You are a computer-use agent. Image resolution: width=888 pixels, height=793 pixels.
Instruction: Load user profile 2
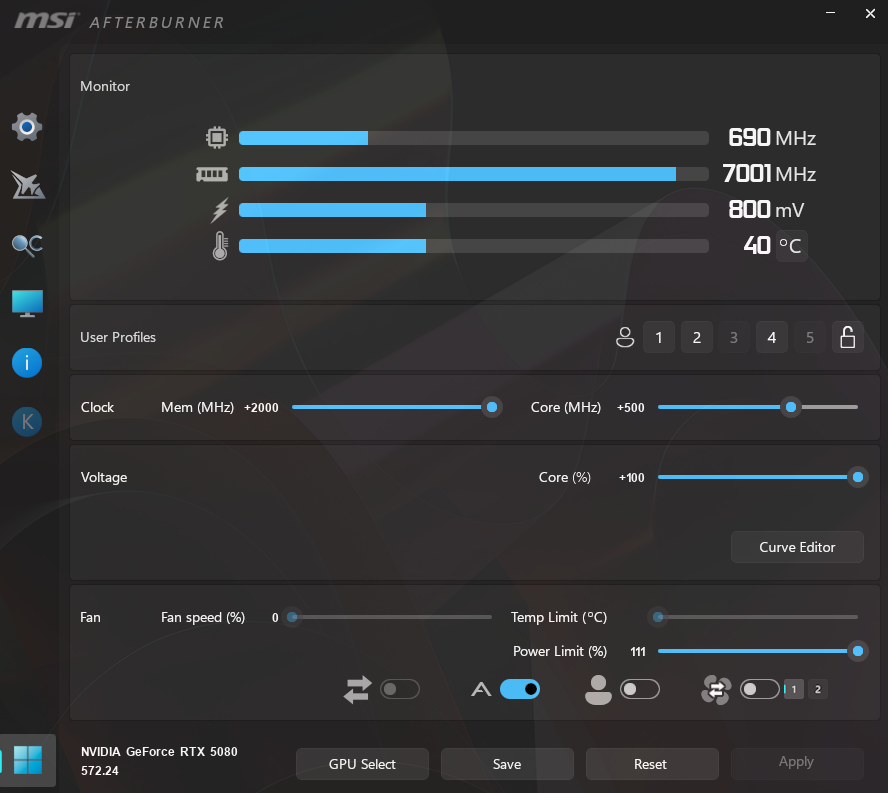tap(697, 338)
